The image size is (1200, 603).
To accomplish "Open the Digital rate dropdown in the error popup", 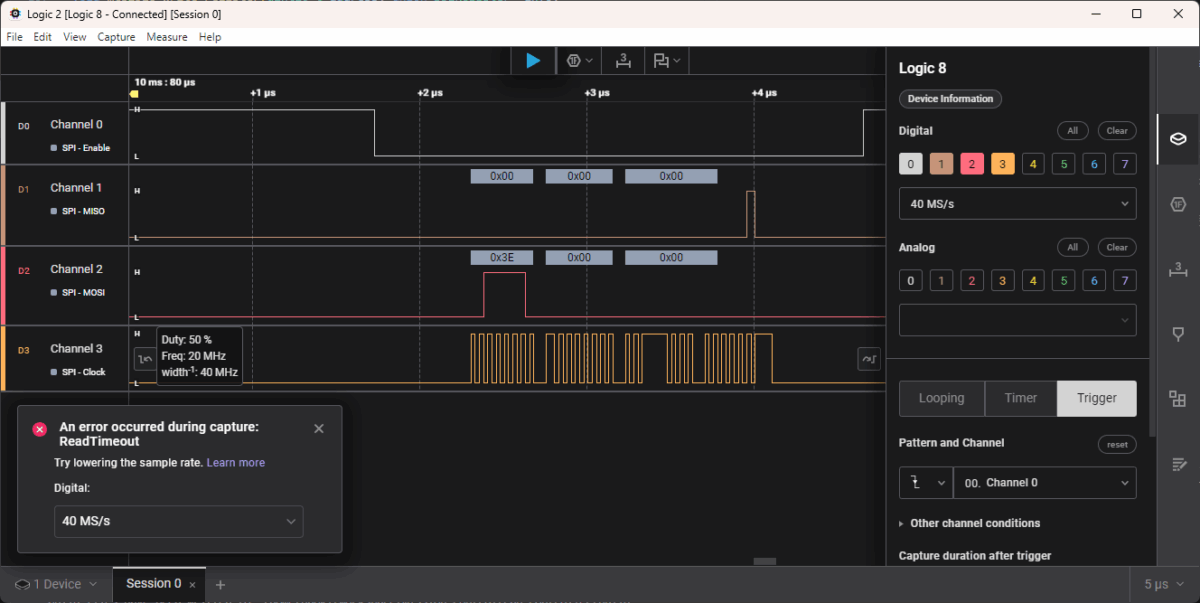I will pos(178,521).
